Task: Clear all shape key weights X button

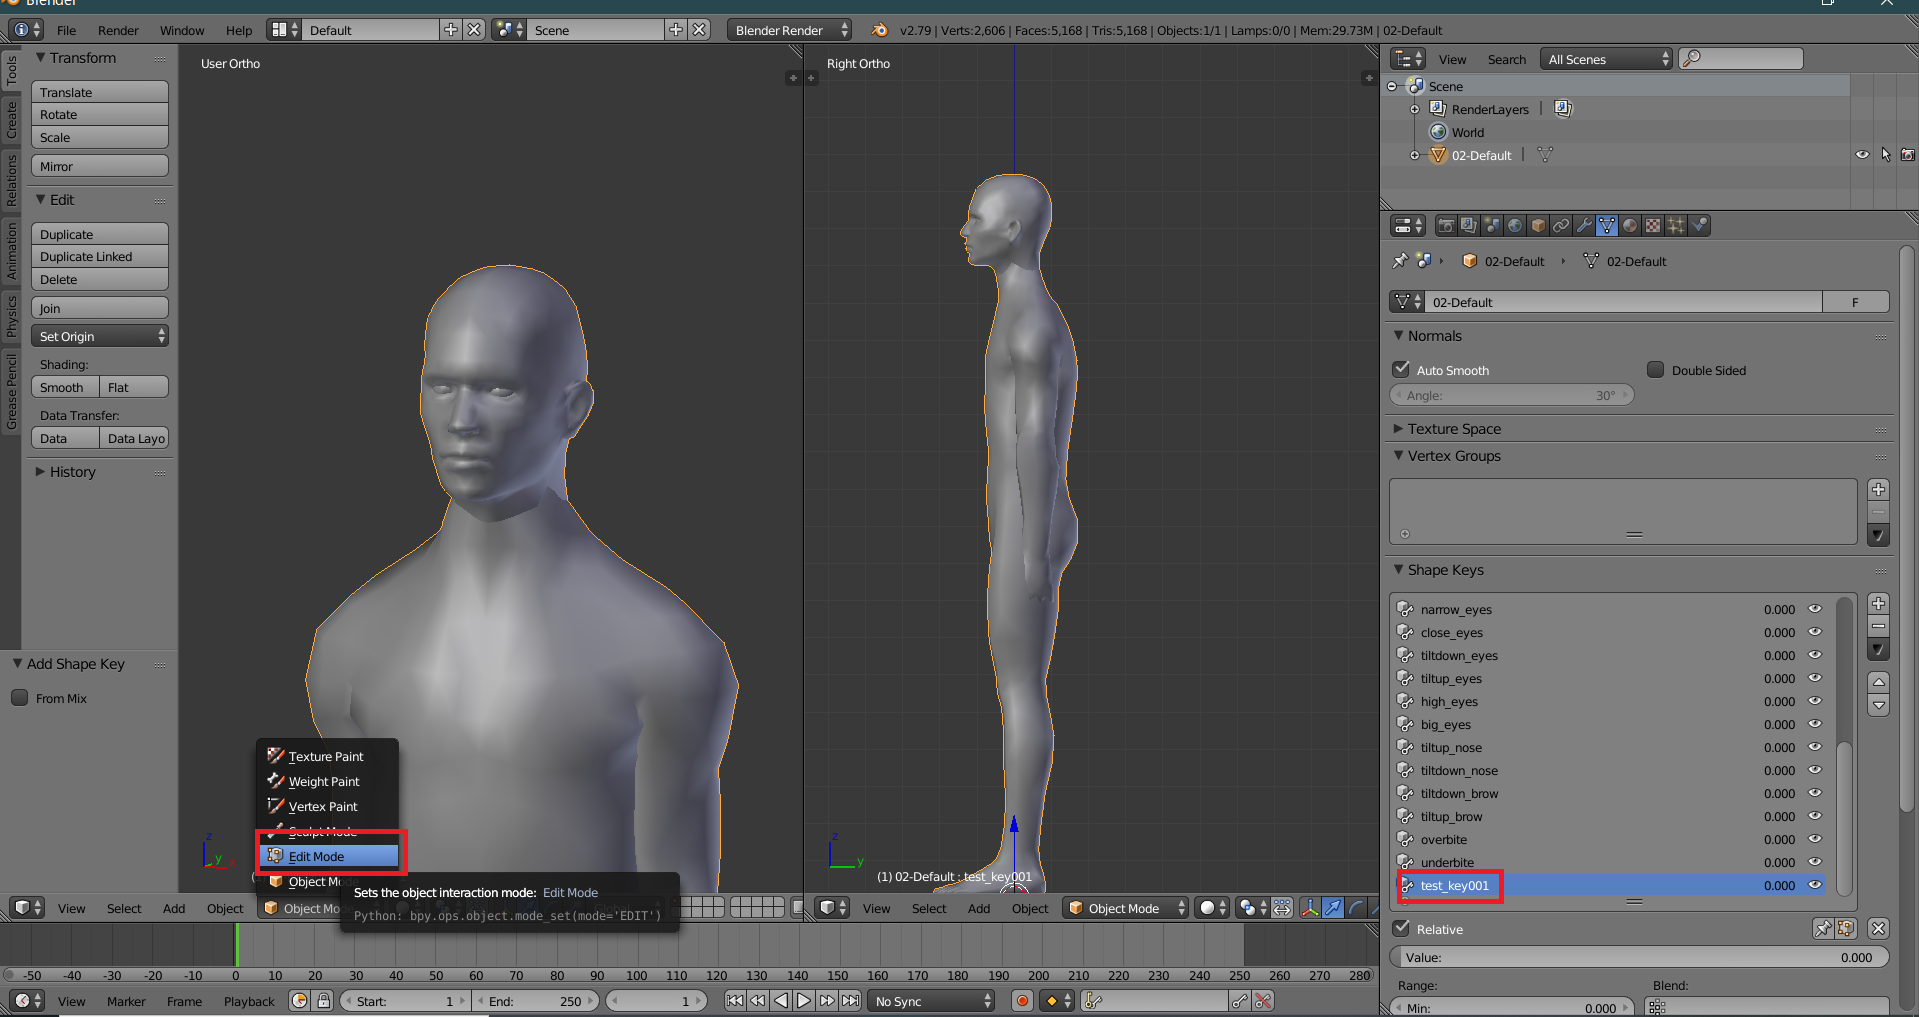Action: 1878,929
